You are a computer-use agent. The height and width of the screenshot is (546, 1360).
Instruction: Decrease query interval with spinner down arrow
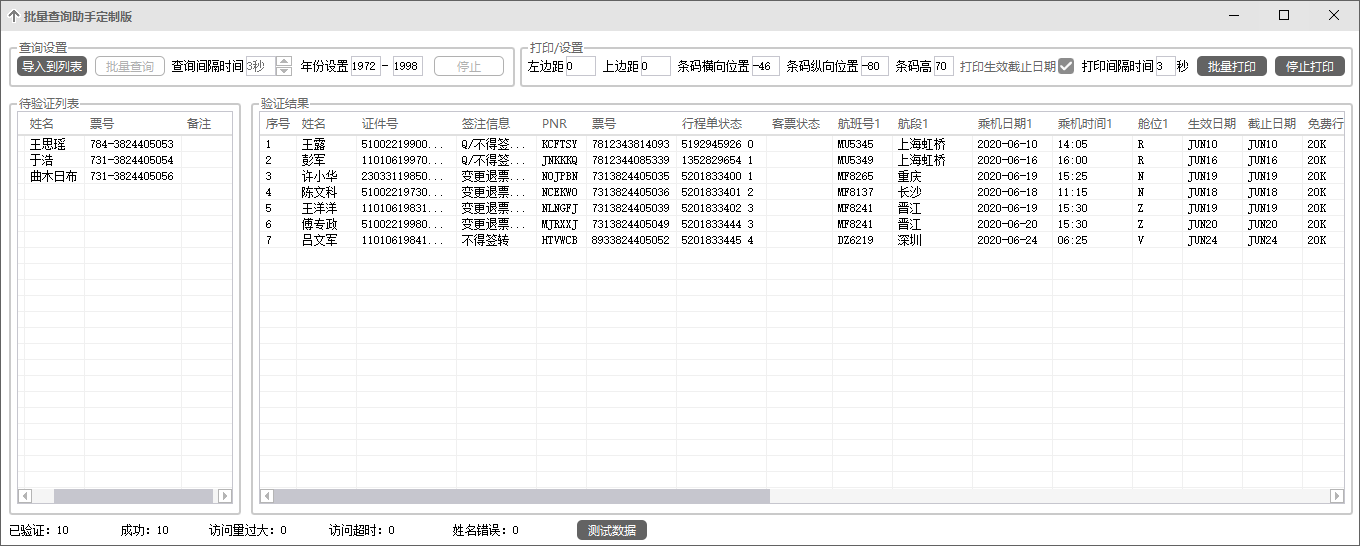pyautogui.click(x=284, y=72)
